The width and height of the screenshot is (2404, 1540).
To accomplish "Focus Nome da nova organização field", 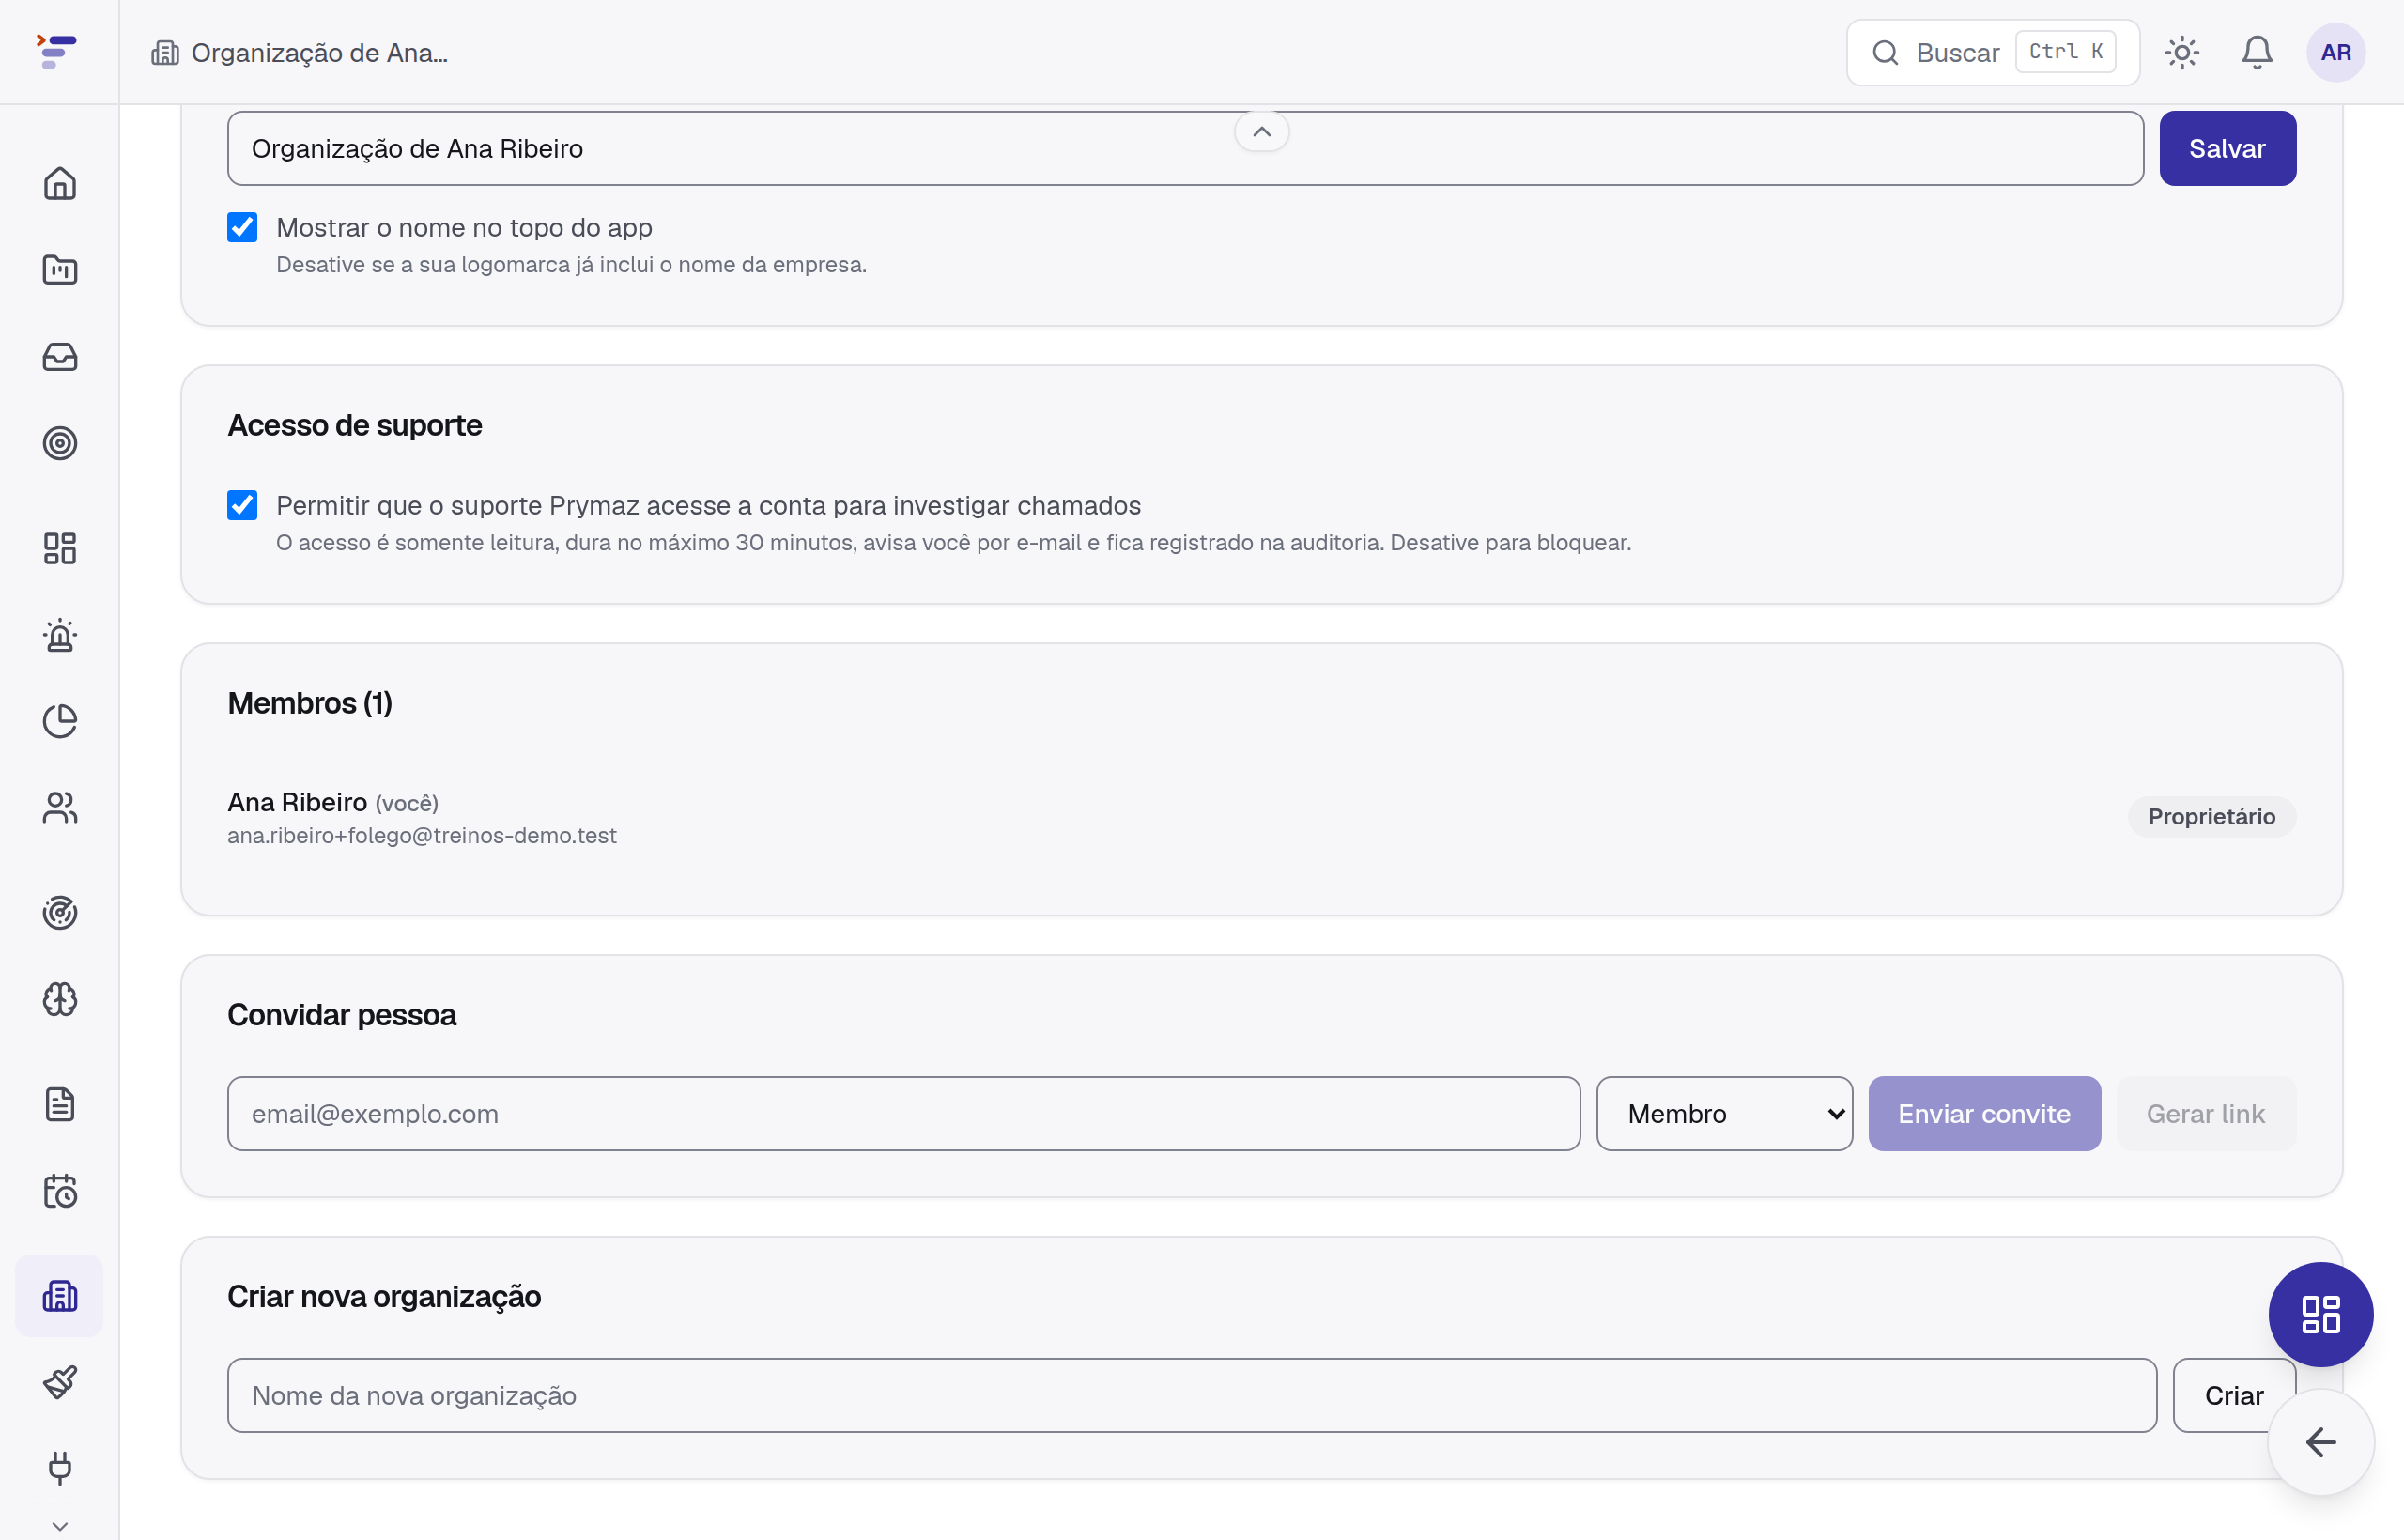I will pyautogui.click(x=1192, y=1395).
